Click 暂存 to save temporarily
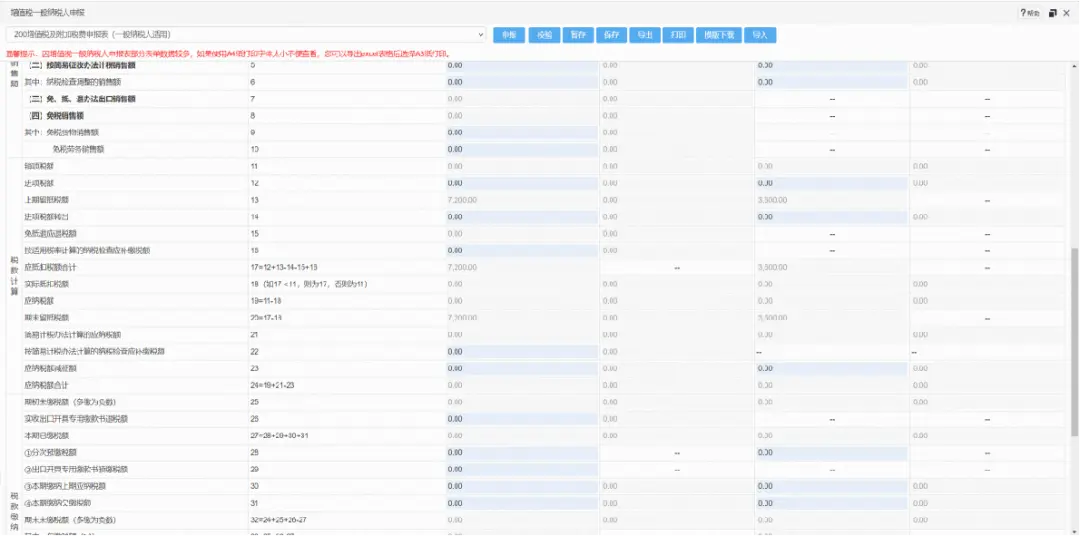 tap(577, 35)
